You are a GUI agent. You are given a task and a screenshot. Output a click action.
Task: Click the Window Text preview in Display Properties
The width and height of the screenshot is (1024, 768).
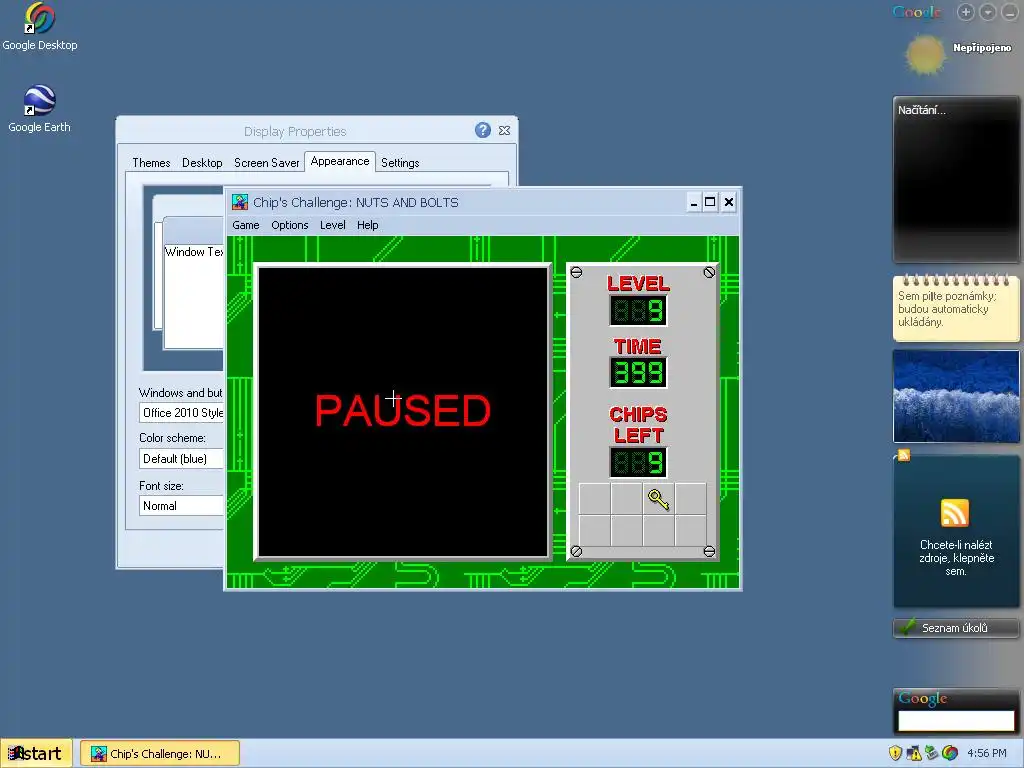pos(193,252)
